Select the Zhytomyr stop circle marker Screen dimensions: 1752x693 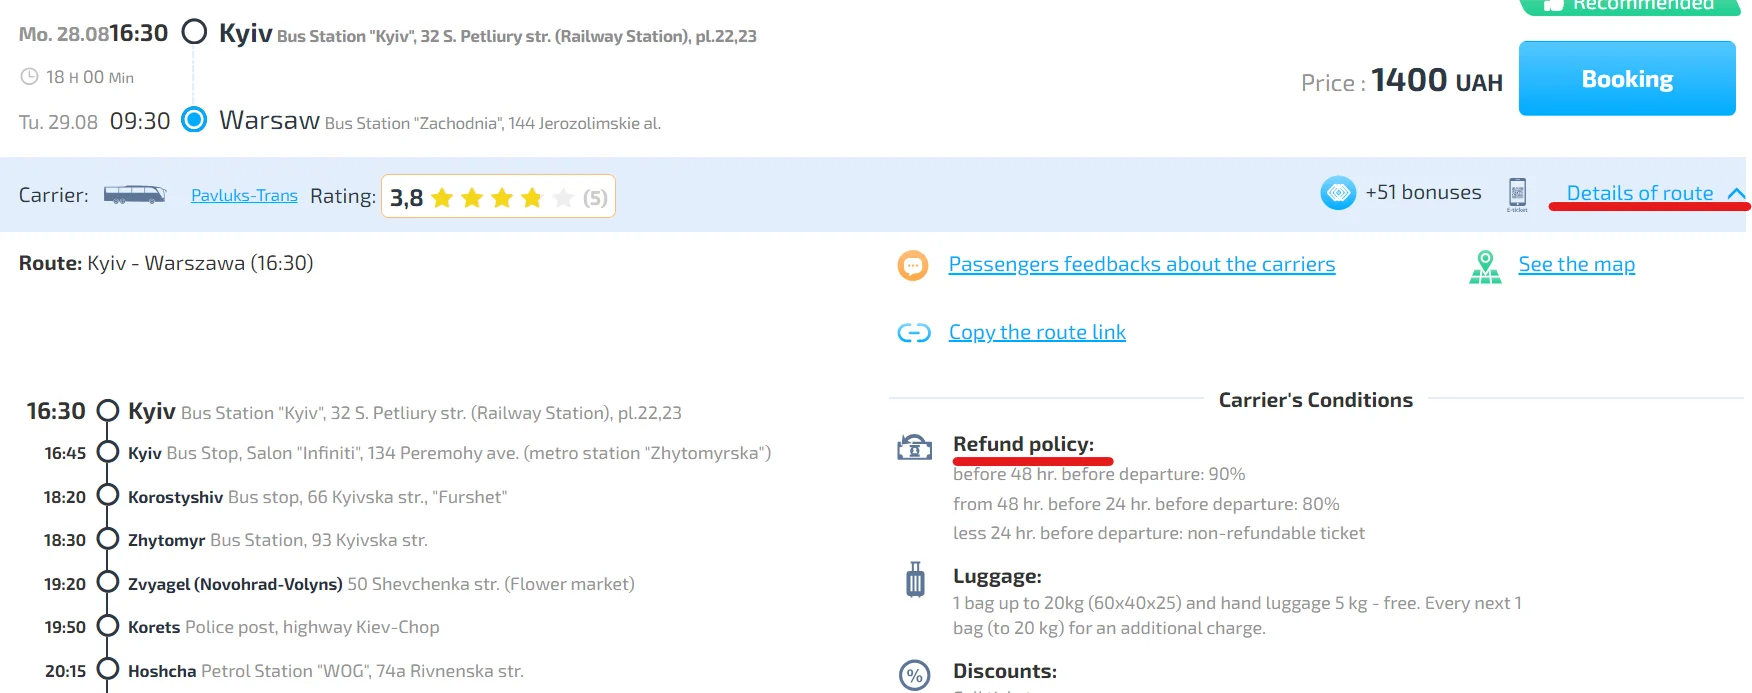[107, 540]
